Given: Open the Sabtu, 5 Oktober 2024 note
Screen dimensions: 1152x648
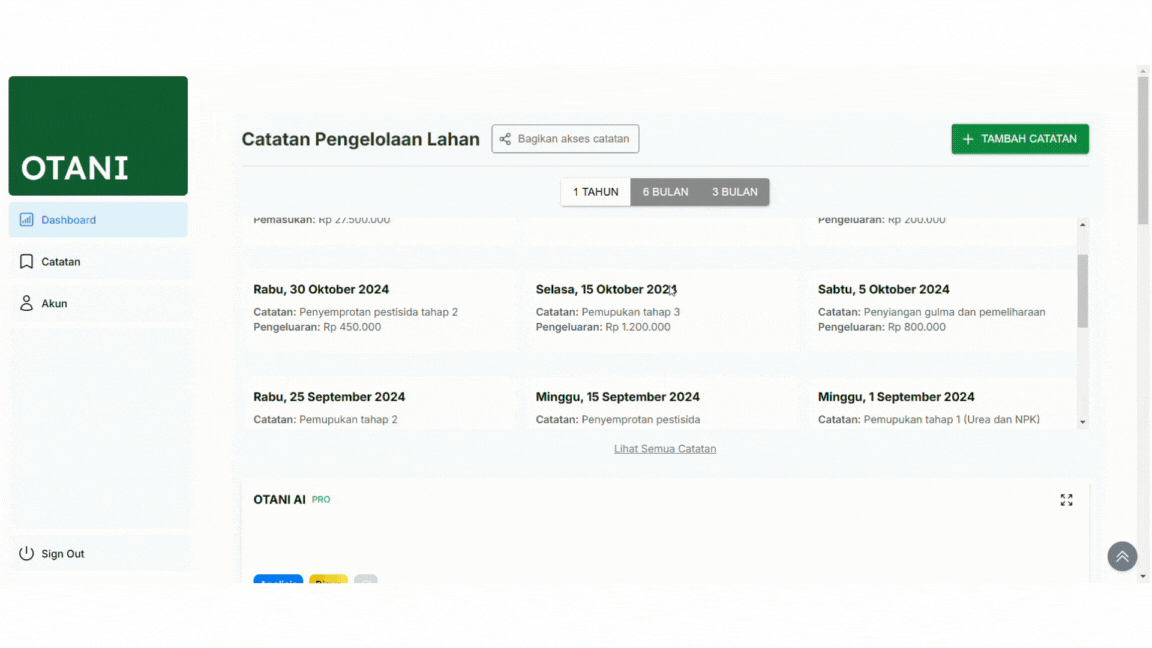Looking at the screenshot, I should click(883, 290).
